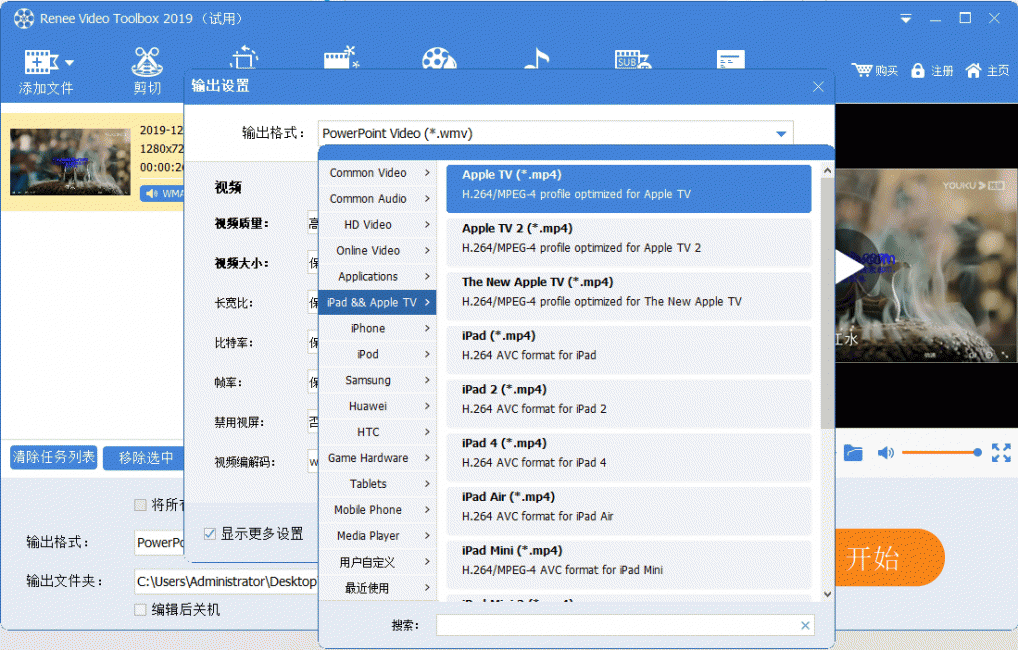Select the iPad && Apple TV category
Viewport: 1018px width, 650px height.
pyautogui.click(x=377, y=303)
